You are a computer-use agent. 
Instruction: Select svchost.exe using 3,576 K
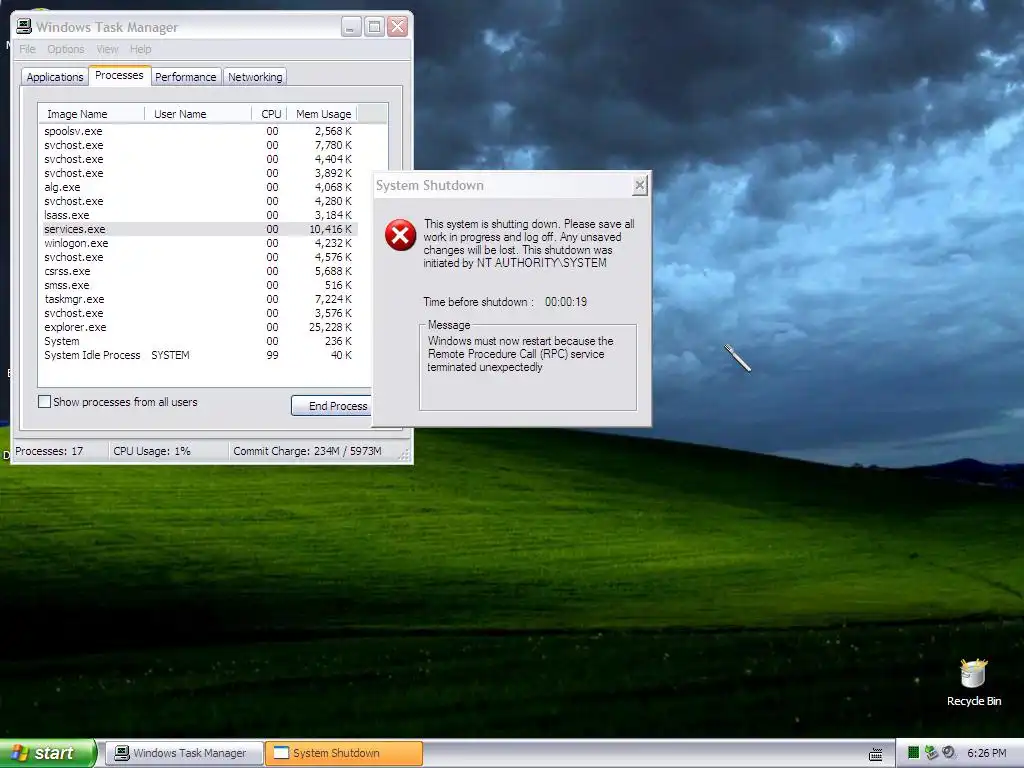199,313
